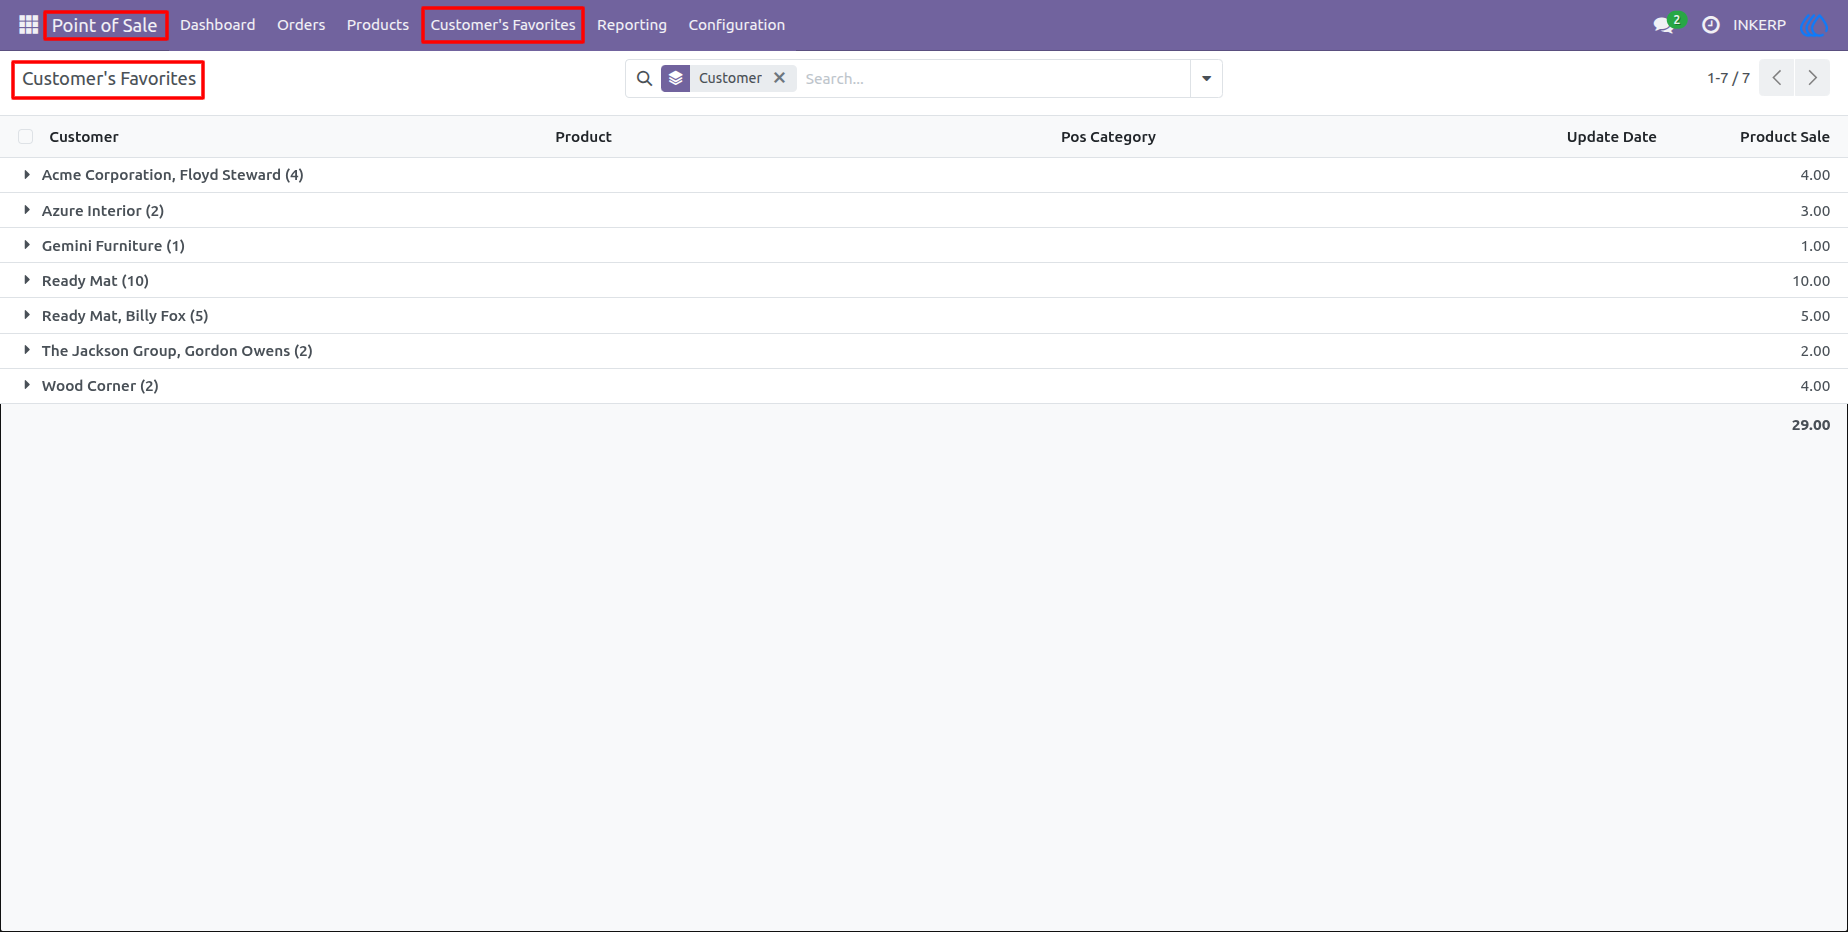
Task: Click the 10.00 value in Ready Mat row
Action: [1811, 281]
